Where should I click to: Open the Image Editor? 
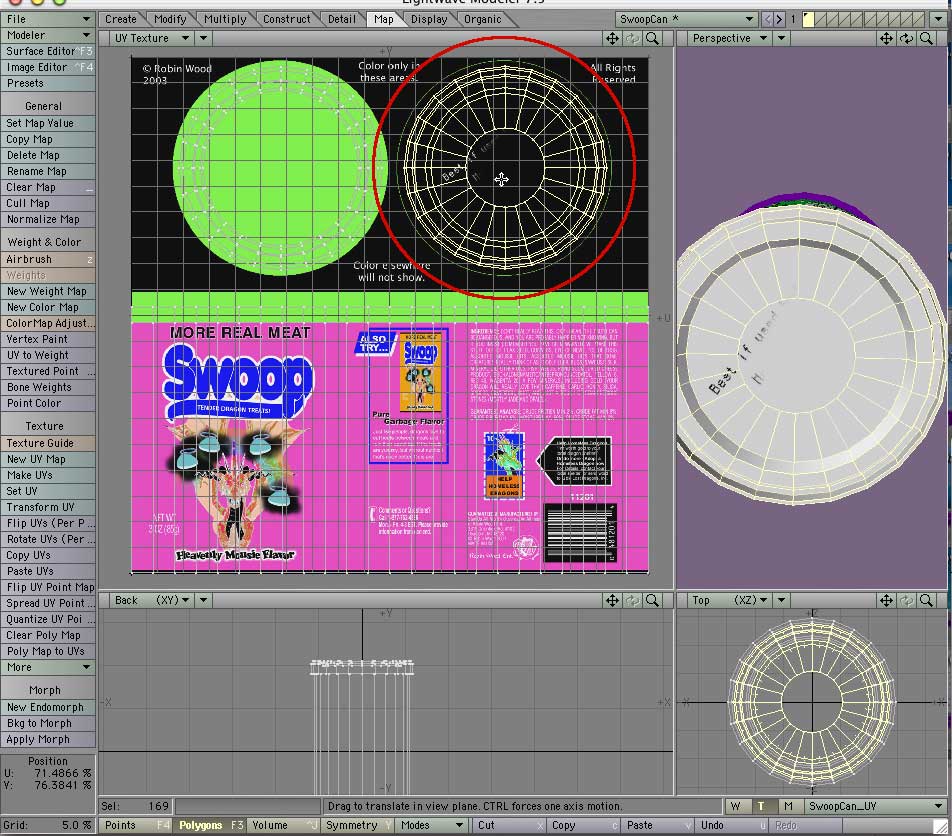pyautogui.click(x=48, y=67)
